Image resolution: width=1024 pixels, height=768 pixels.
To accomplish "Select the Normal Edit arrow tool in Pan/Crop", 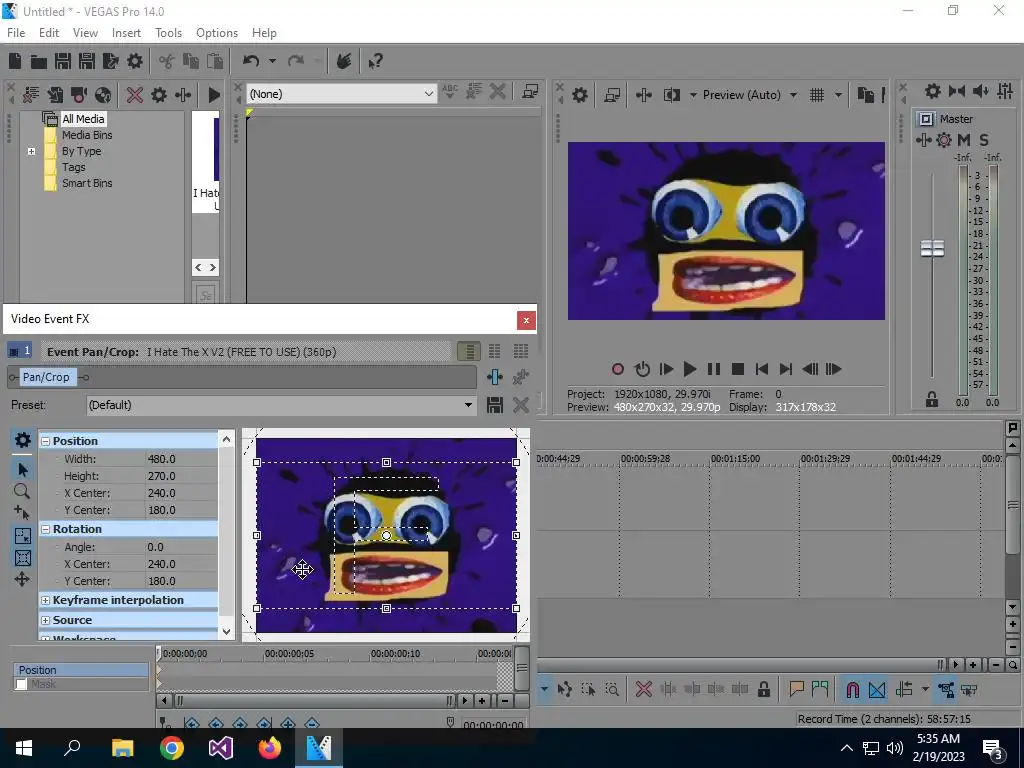I will point(23,470).
